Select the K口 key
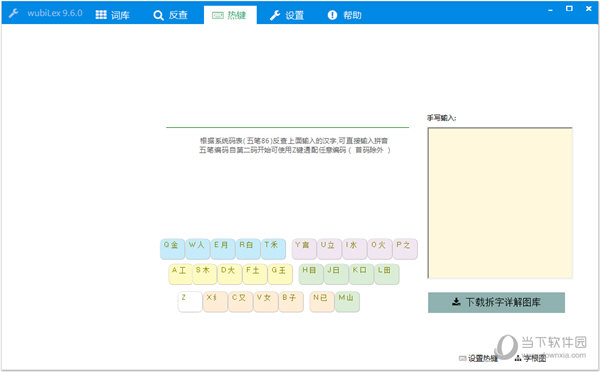600x372 pixels. pos(361,274)
